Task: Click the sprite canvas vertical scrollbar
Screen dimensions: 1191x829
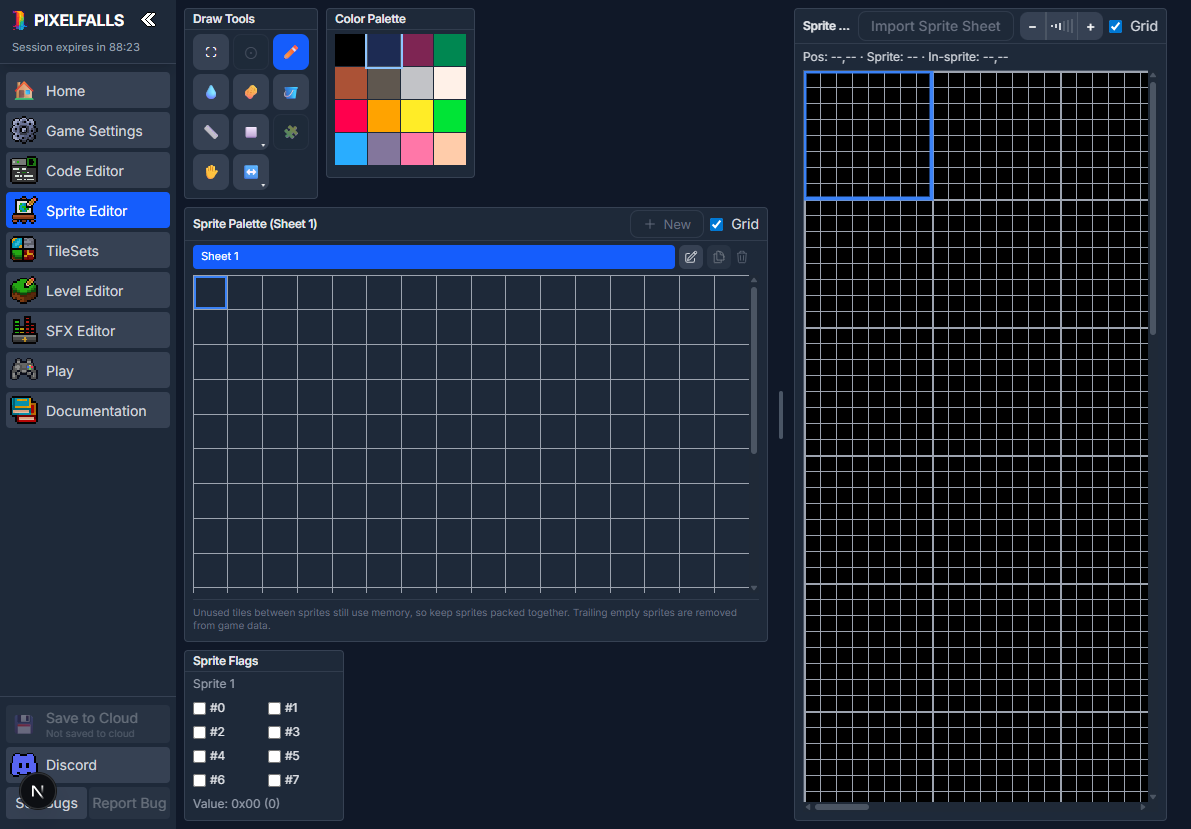Action: point(1153,209)
